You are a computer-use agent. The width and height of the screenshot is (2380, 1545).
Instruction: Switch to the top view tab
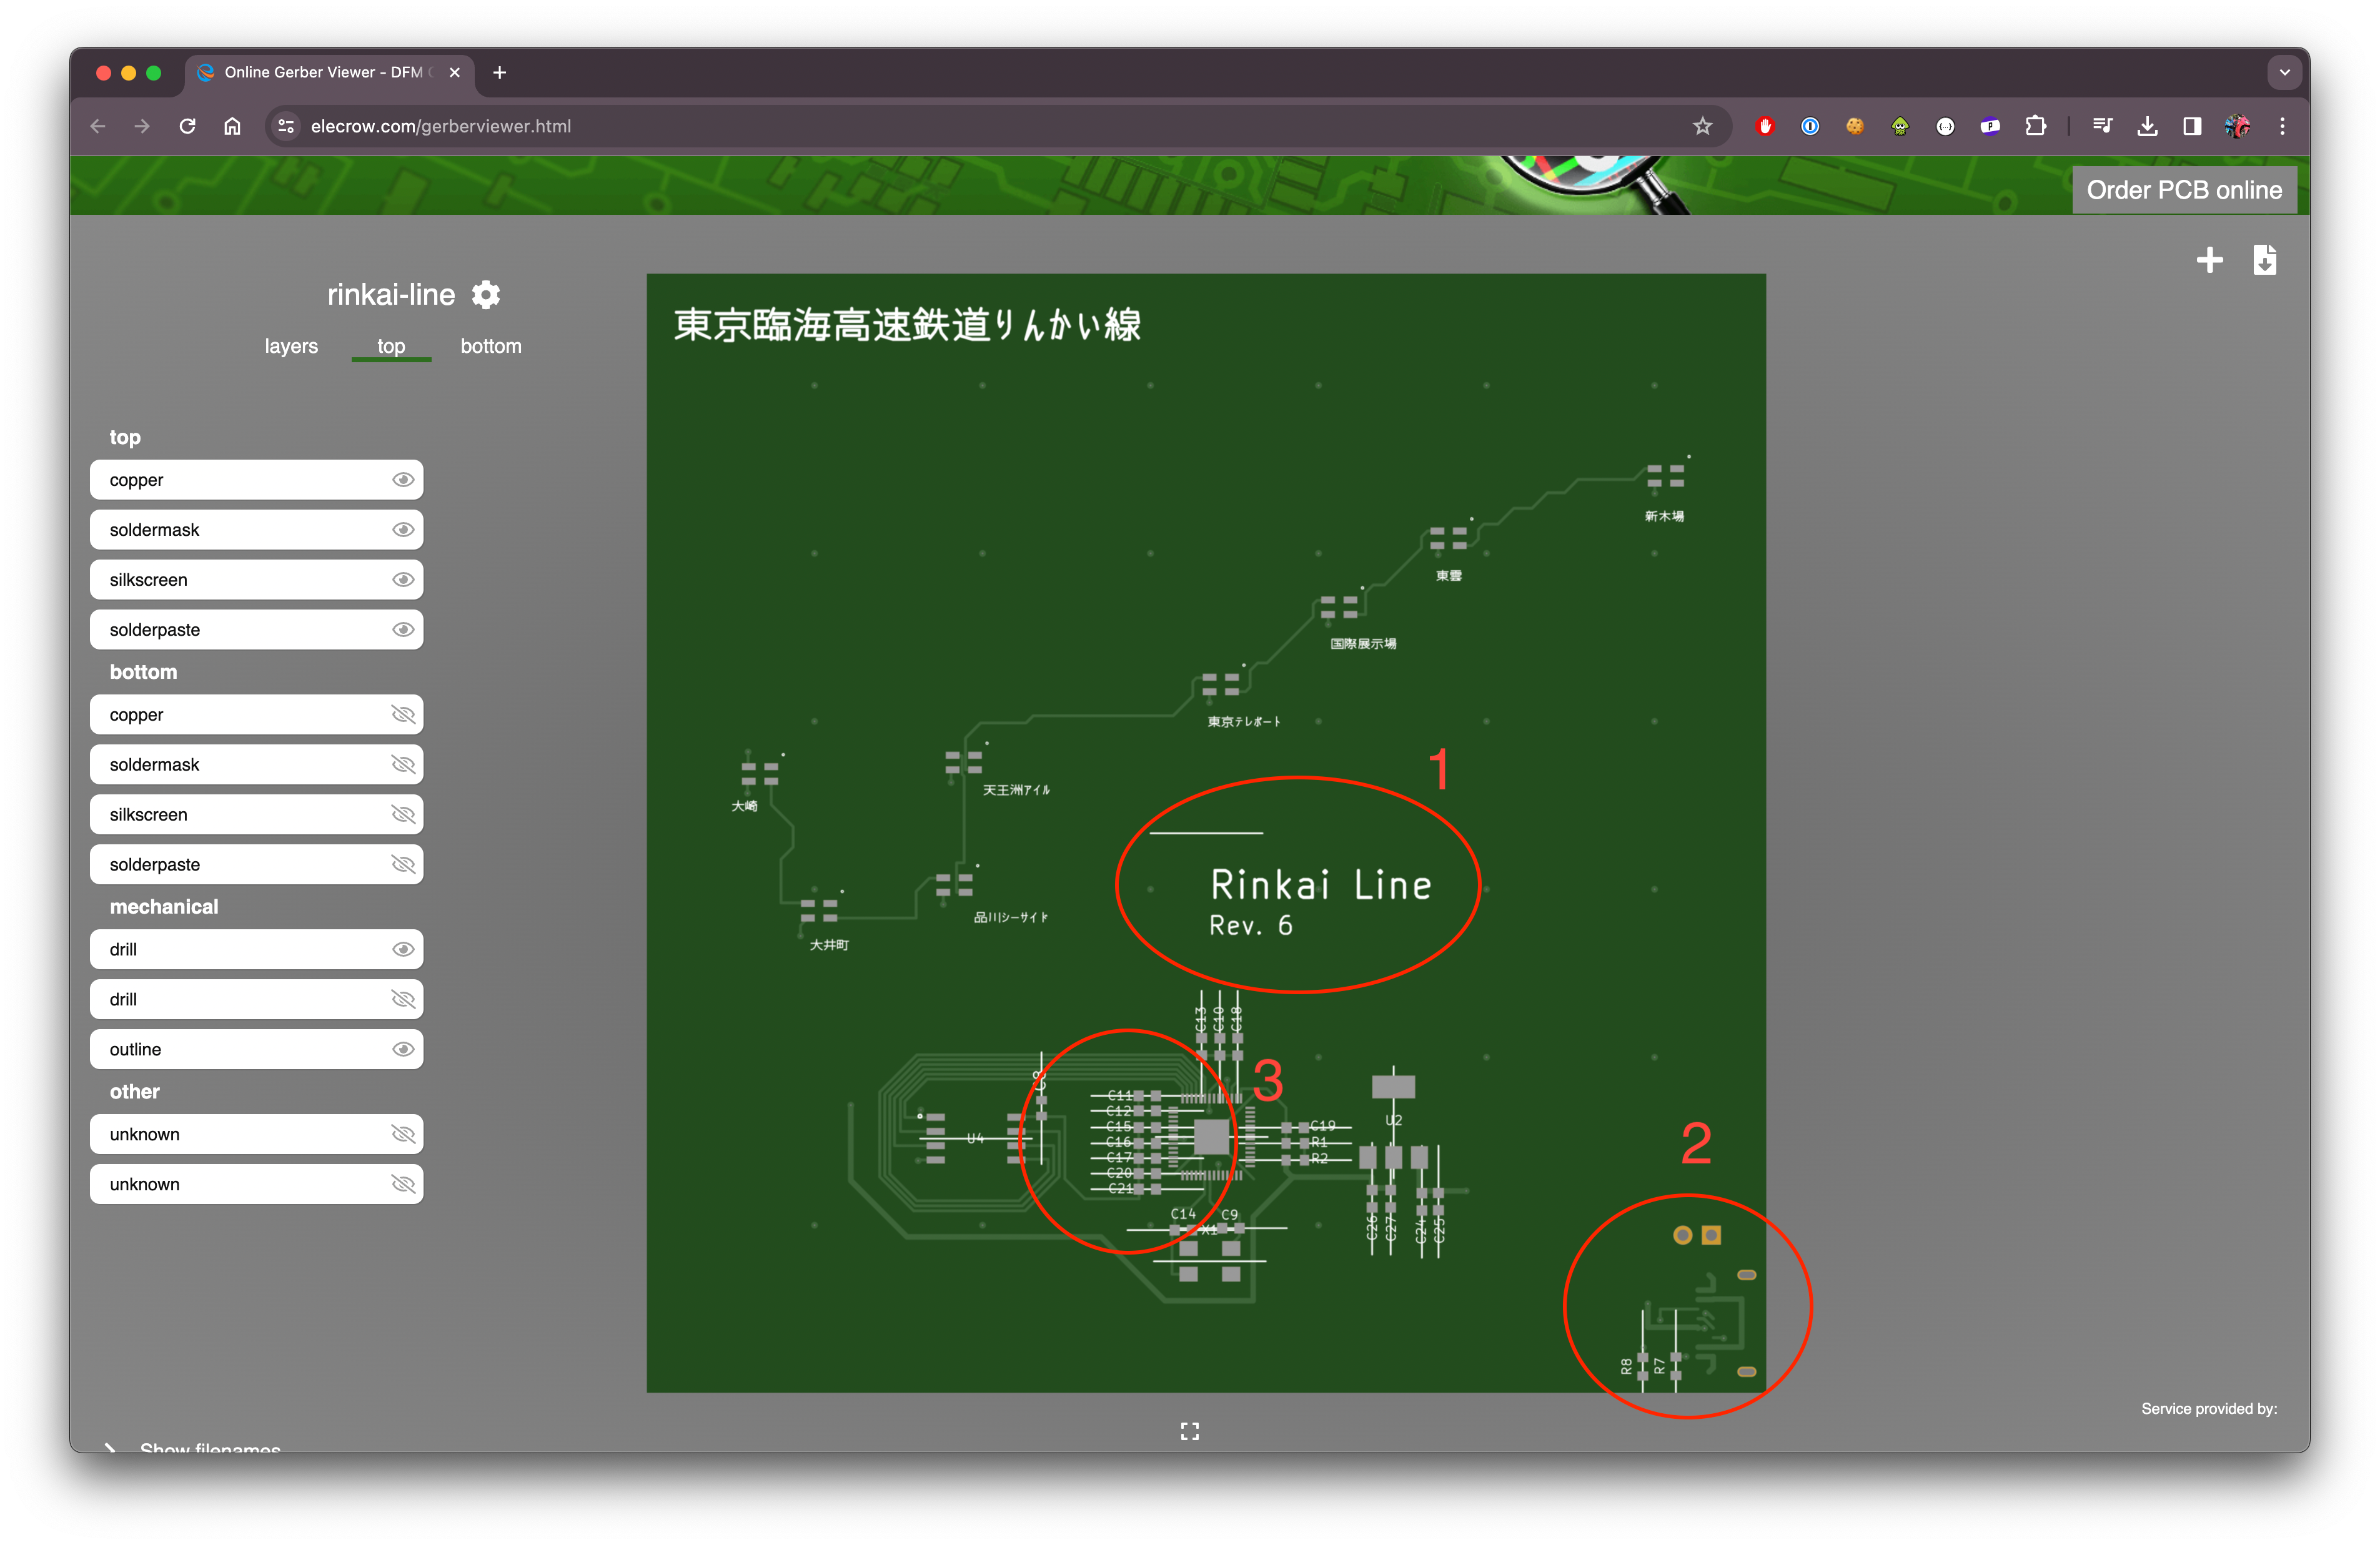(391, 346)
